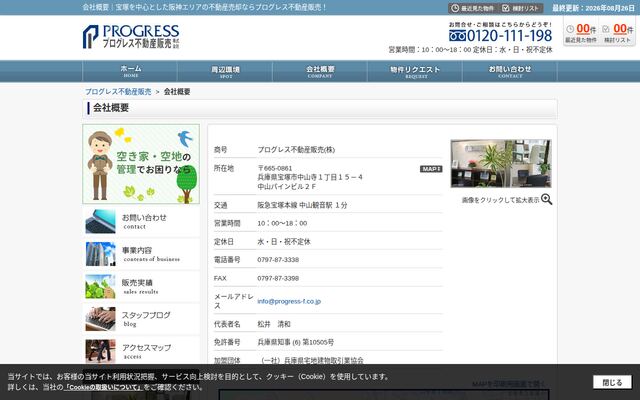
Task: Click keyboard typing thumbnail beside スタッフブログ
Action: pyautogui.click(x=100, y=319)
